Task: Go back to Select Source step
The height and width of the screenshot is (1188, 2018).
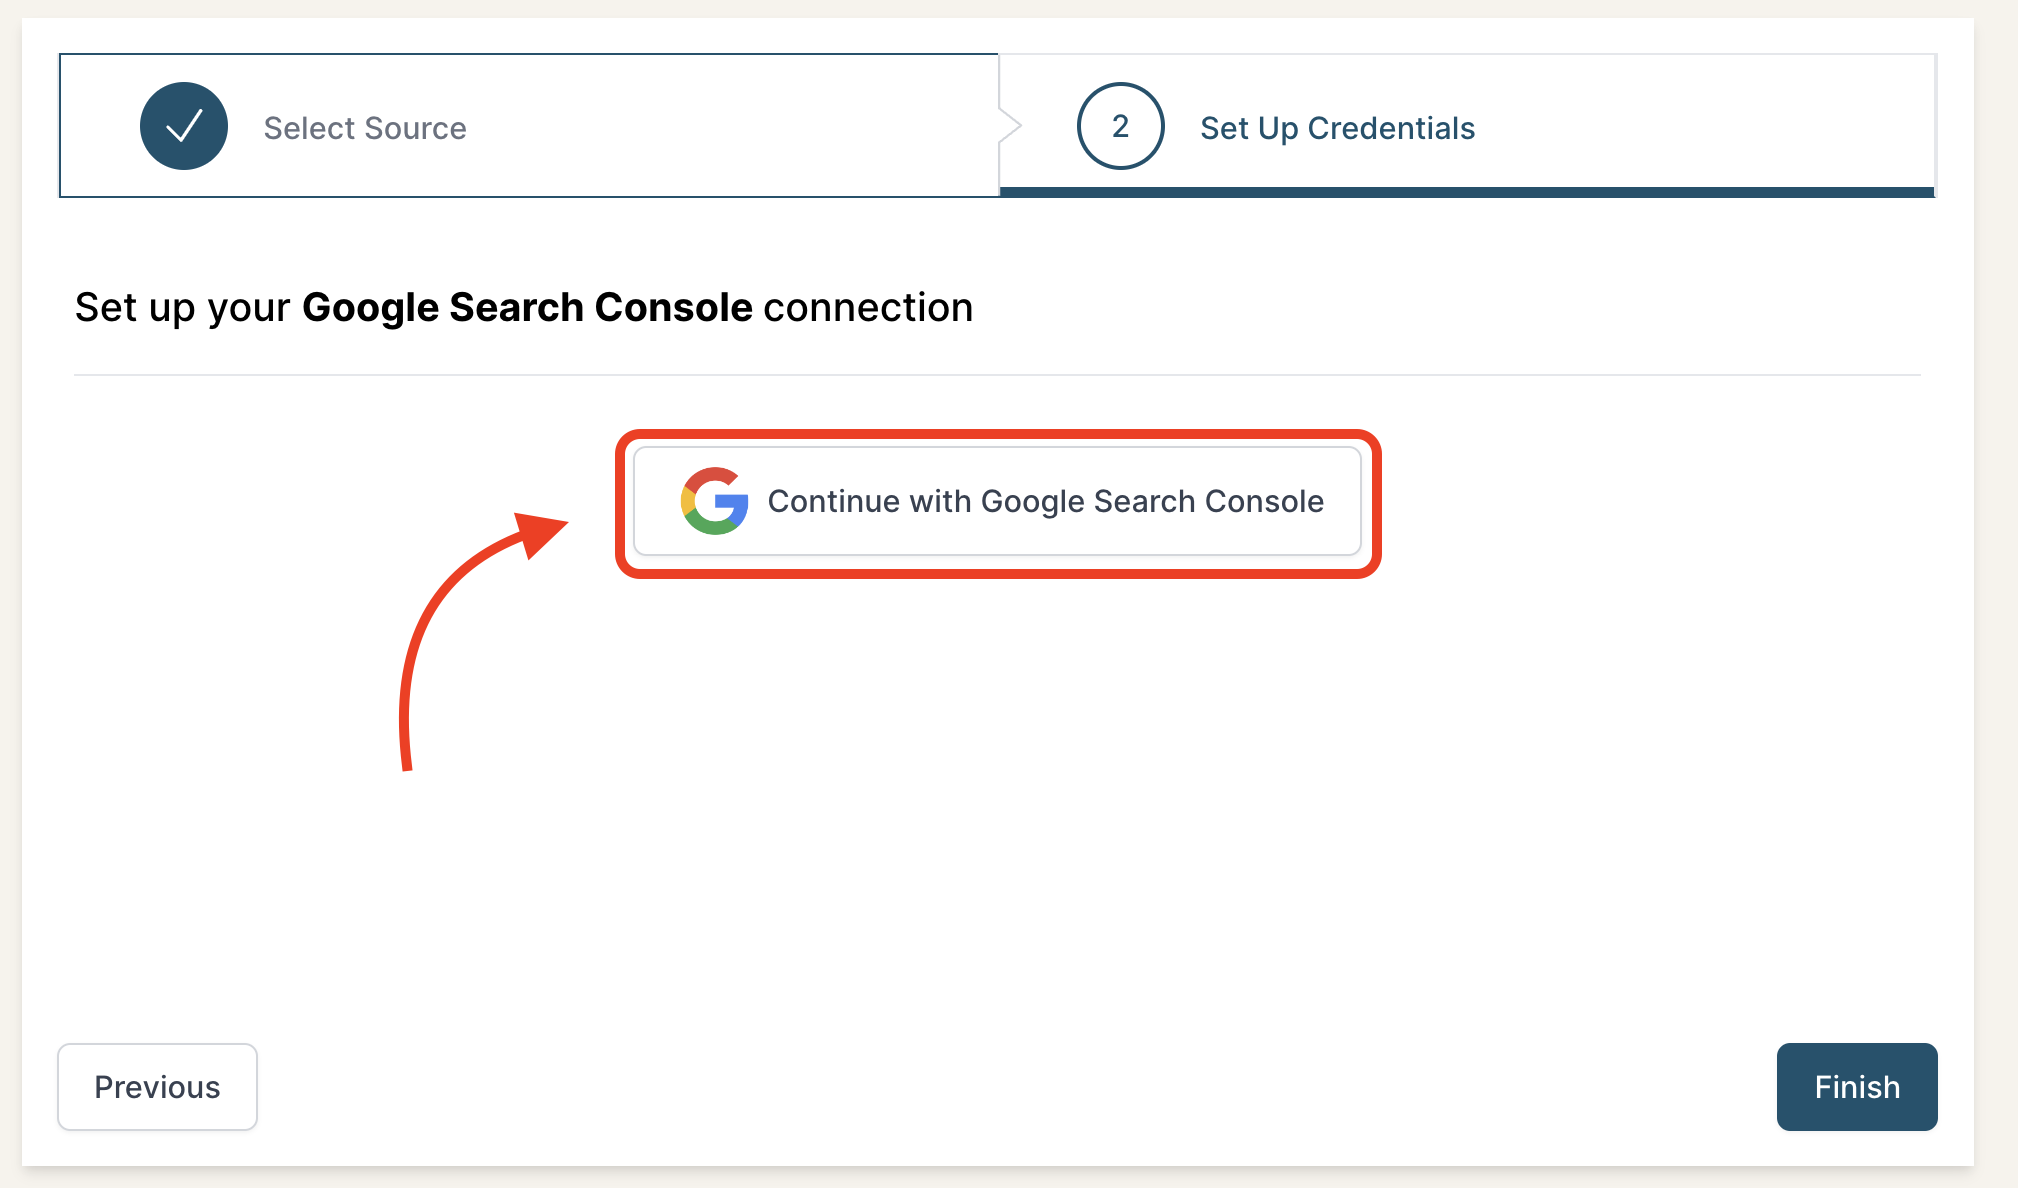Action: 529,126
